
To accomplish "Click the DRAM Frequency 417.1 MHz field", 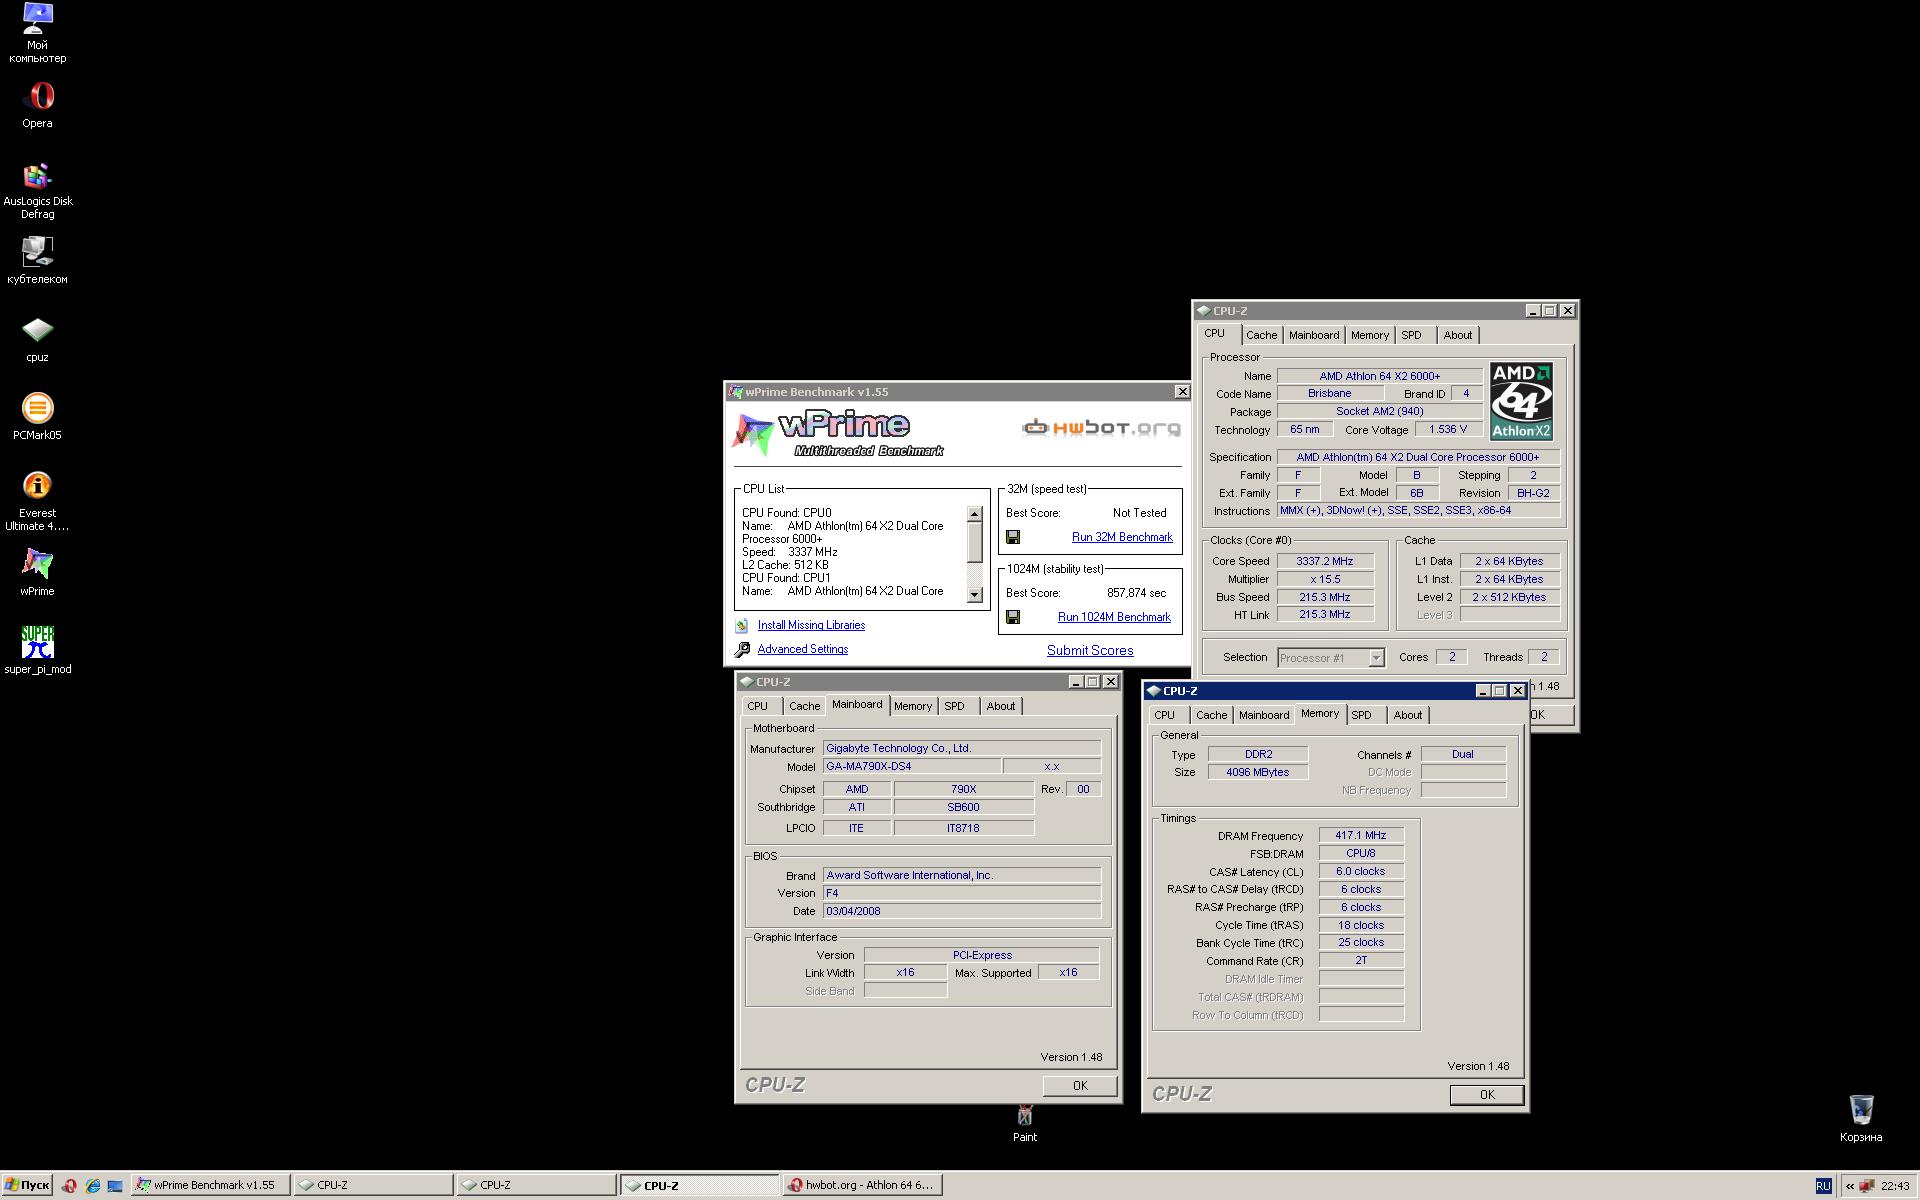I will [x=1360, y=835].
